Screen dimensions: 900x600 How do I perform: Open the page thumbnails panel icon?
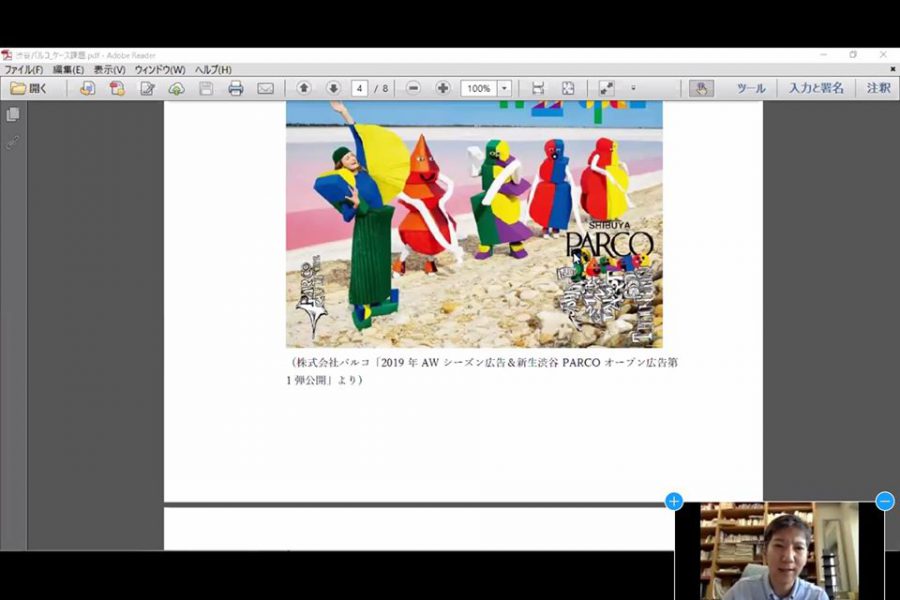tap(13, 114)
